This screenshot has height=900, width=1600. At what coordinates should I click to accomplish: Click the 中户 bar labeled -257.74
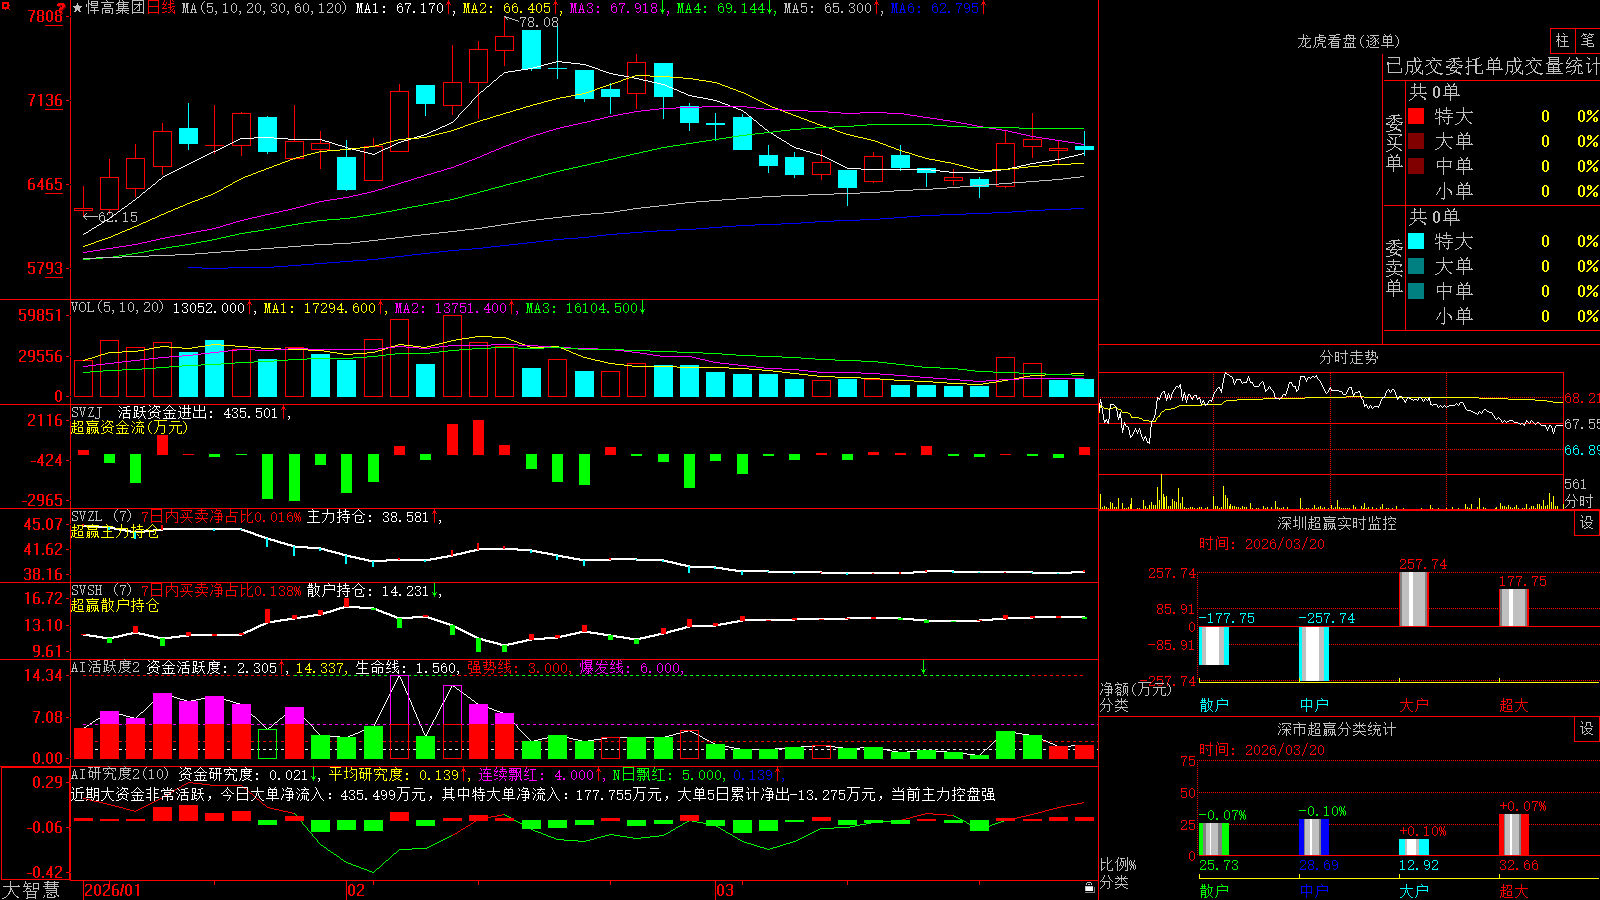[x=1314, y=654]
